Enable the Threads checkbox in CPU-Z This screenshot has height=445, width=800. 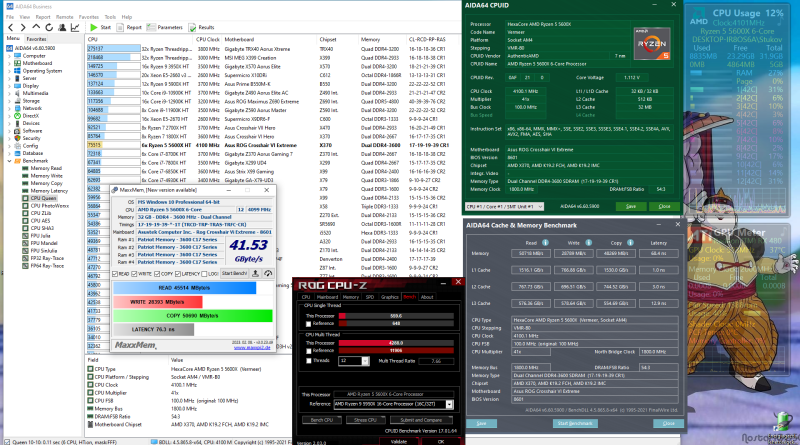pyautogui.click(x=308, y=361)
